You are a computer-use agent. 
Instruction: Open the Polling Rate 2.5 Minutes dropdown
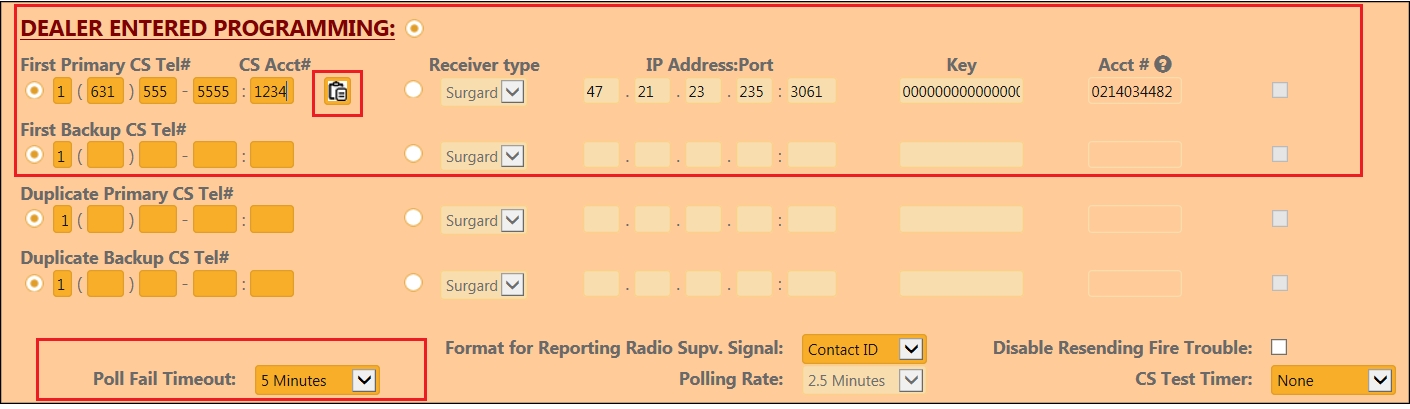pyautogui.click(x=864, y=380)
